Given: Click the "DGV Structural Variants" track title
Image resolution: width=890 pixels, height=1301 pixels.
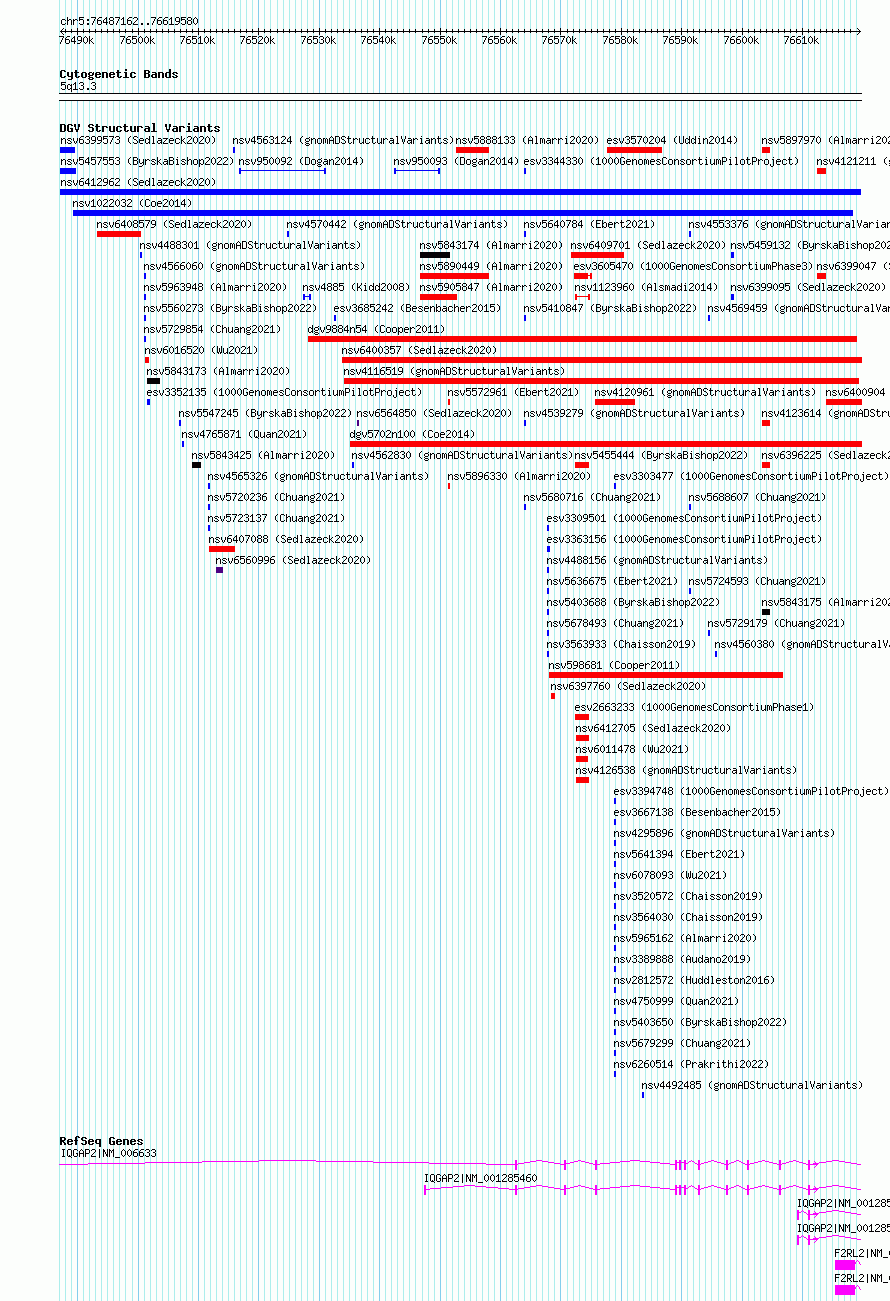Looking at the screenshot, I should point(139,128).
